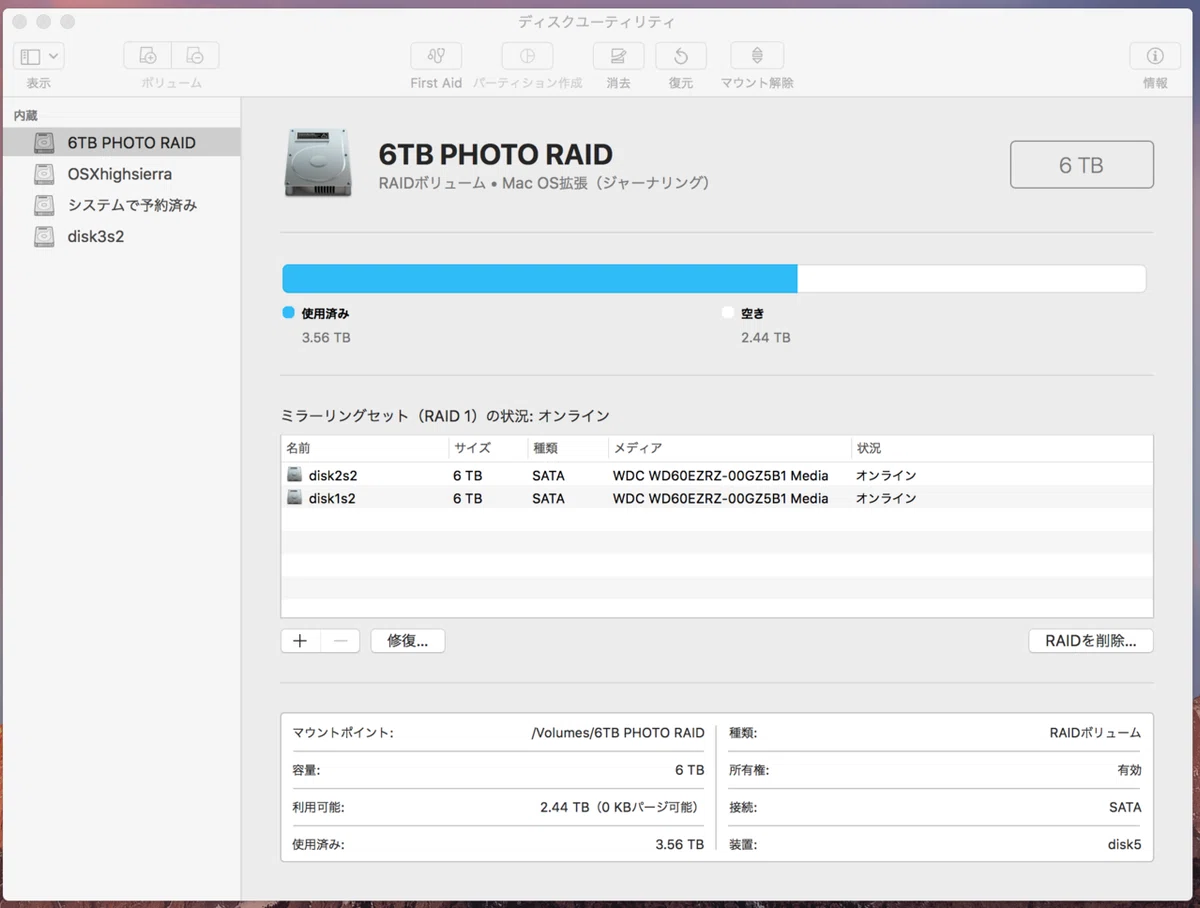
Task: Run First Aid on the volume
Action: click(x=436, y=56)
